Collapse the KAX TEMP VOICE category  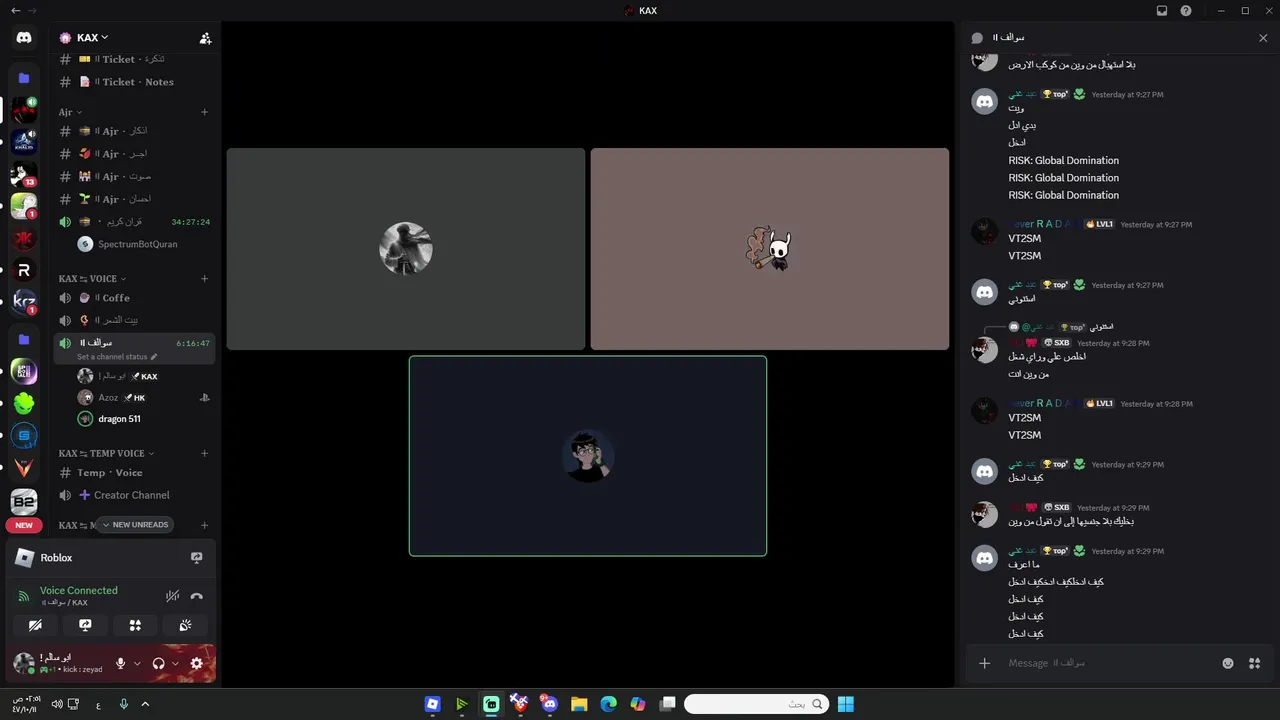[x=106, y=453]
